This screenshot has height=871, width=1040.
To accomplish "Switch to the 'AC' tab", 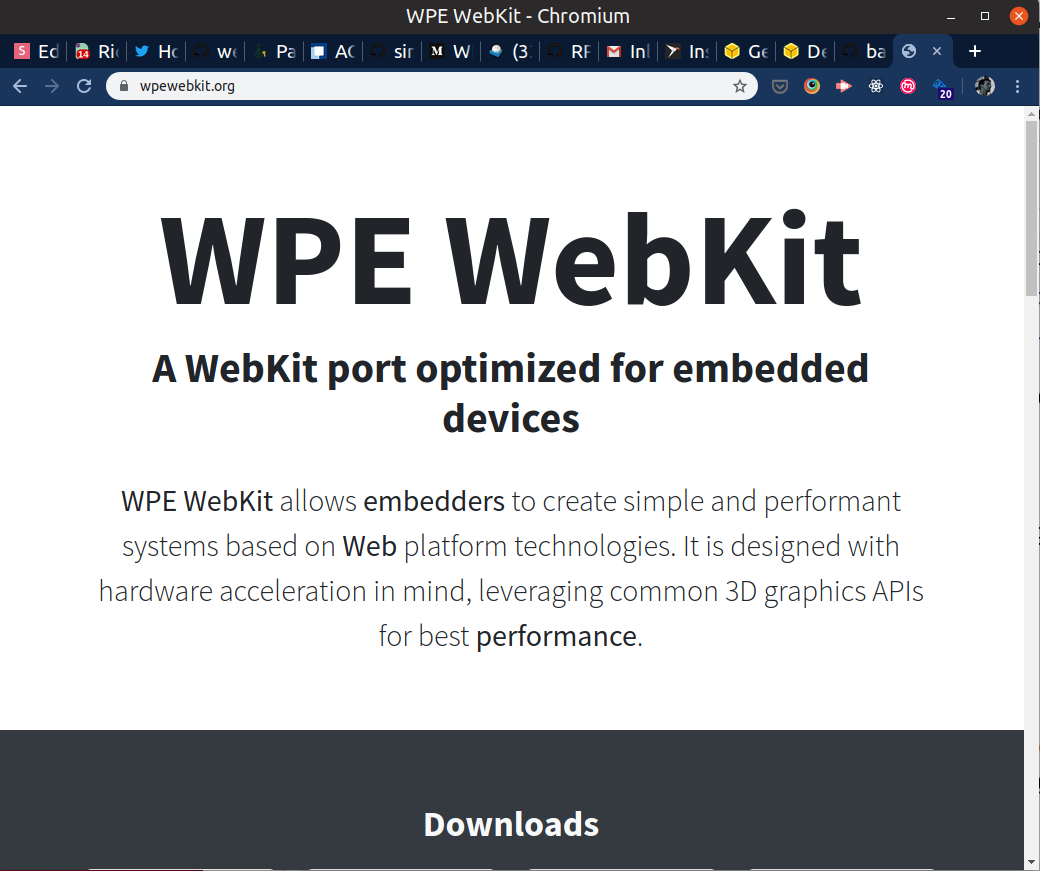I will (x=334, y=51).
